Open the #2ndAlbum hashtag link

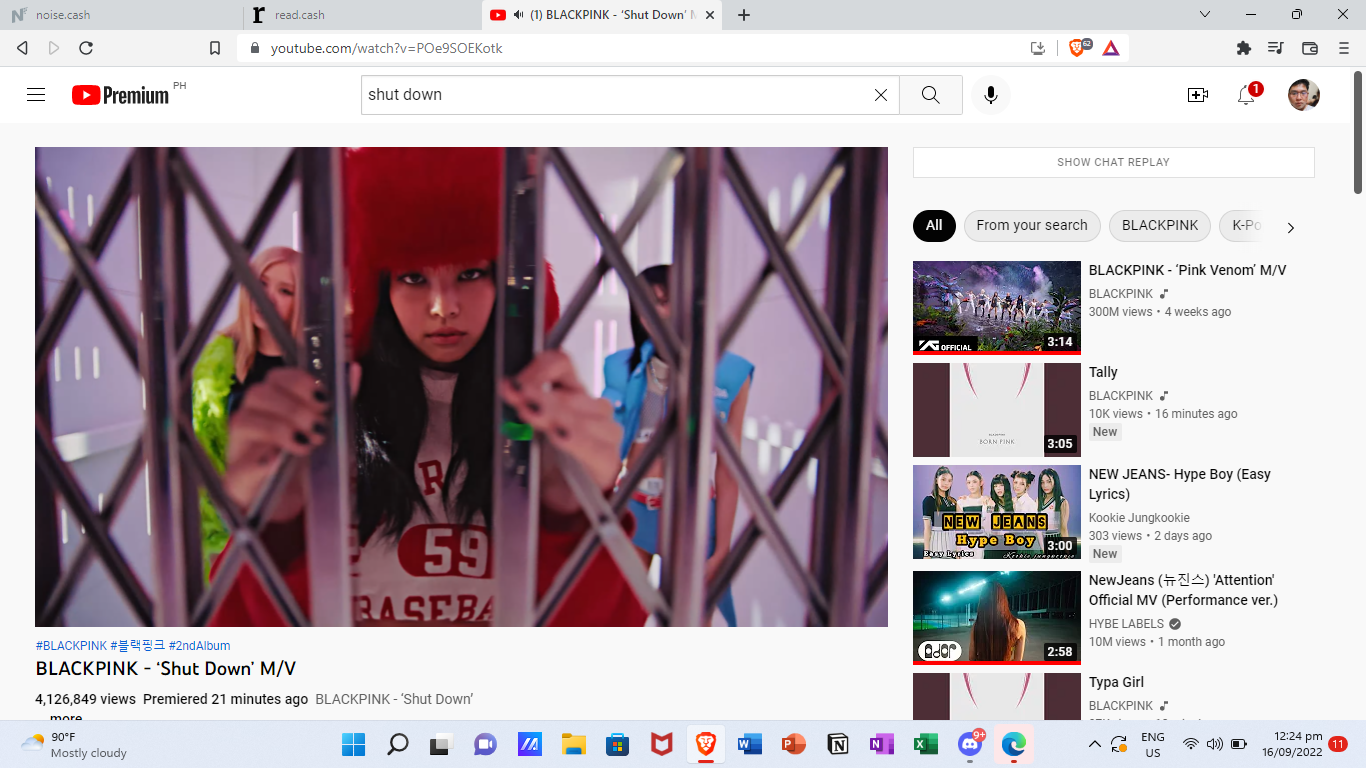[200, 646]
